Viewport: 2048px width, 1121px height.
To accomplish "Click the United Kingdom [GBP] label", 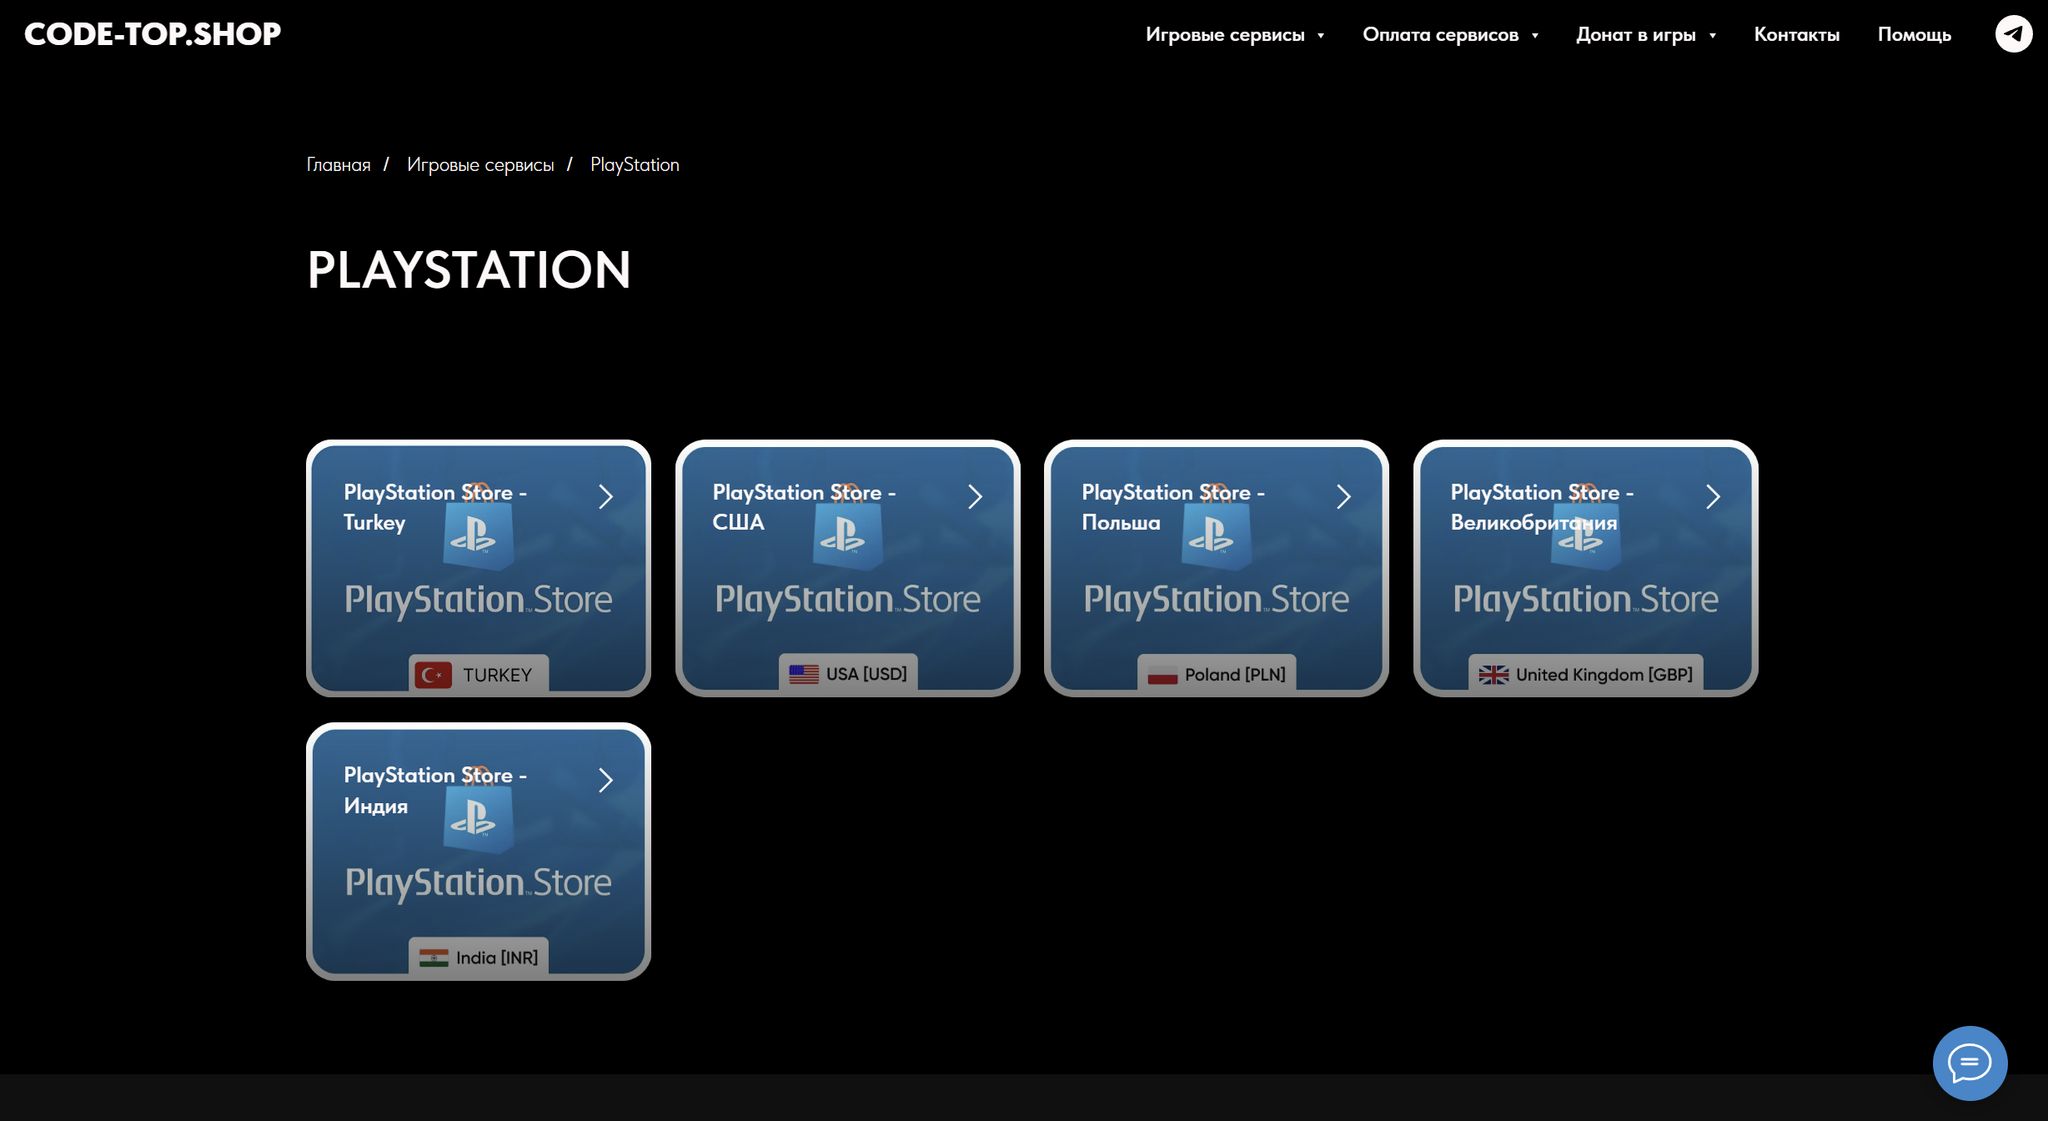I will [1604, 675].
